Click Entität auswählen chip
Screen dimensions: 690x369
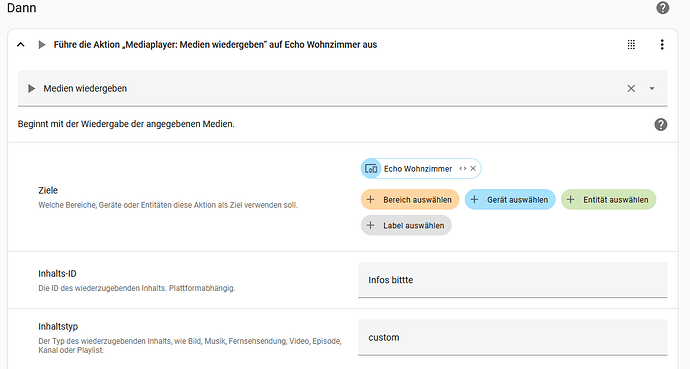coord(609,200)
